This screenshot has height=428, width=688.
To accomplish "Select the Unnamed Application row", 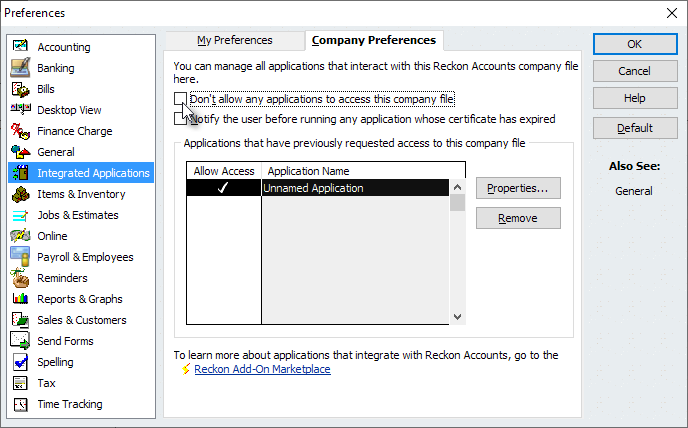I will coord(318,188).
